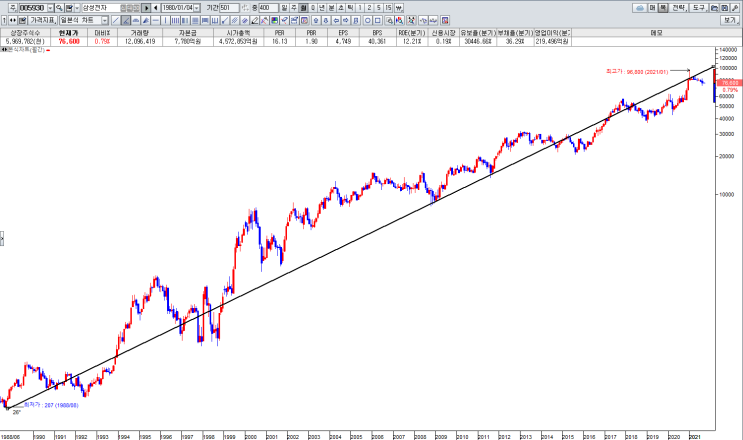Open the 가격지표 indicator menu

pos(43,20)
